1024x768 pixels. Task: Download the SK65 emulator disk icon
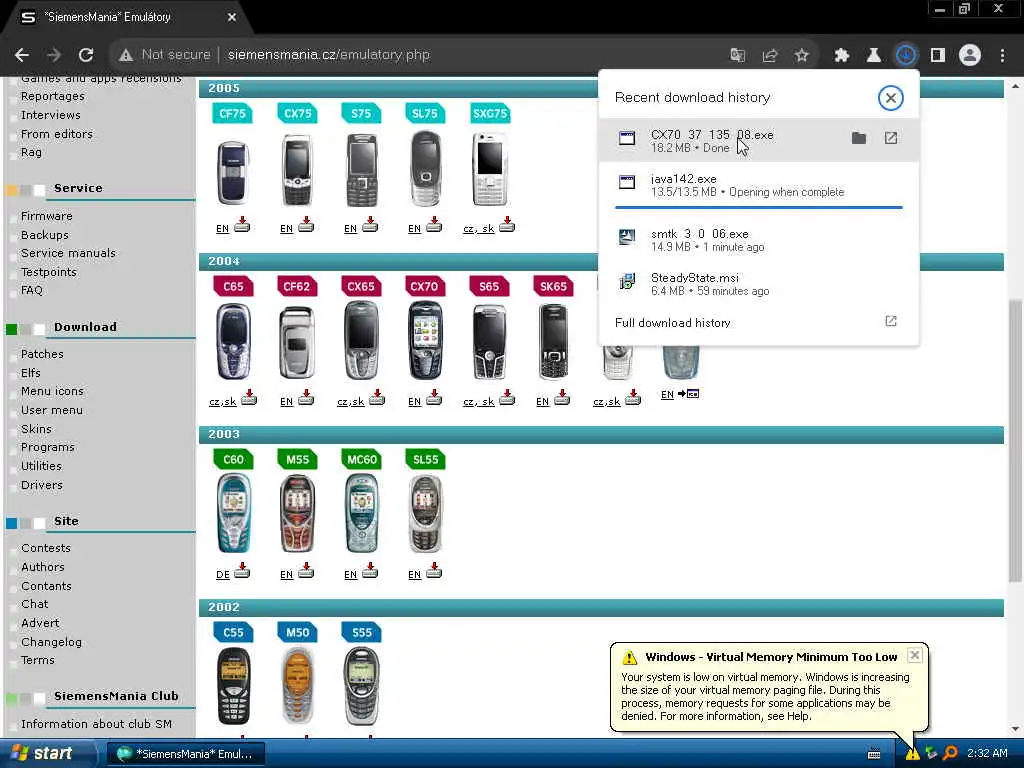562,398
